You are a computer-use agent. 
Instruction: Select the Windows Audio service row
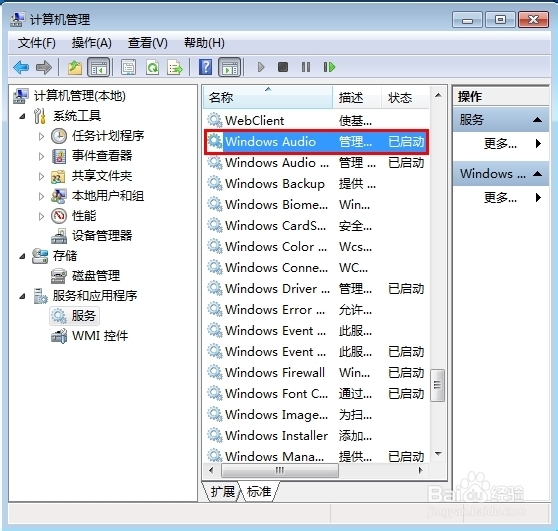[317, 142]
